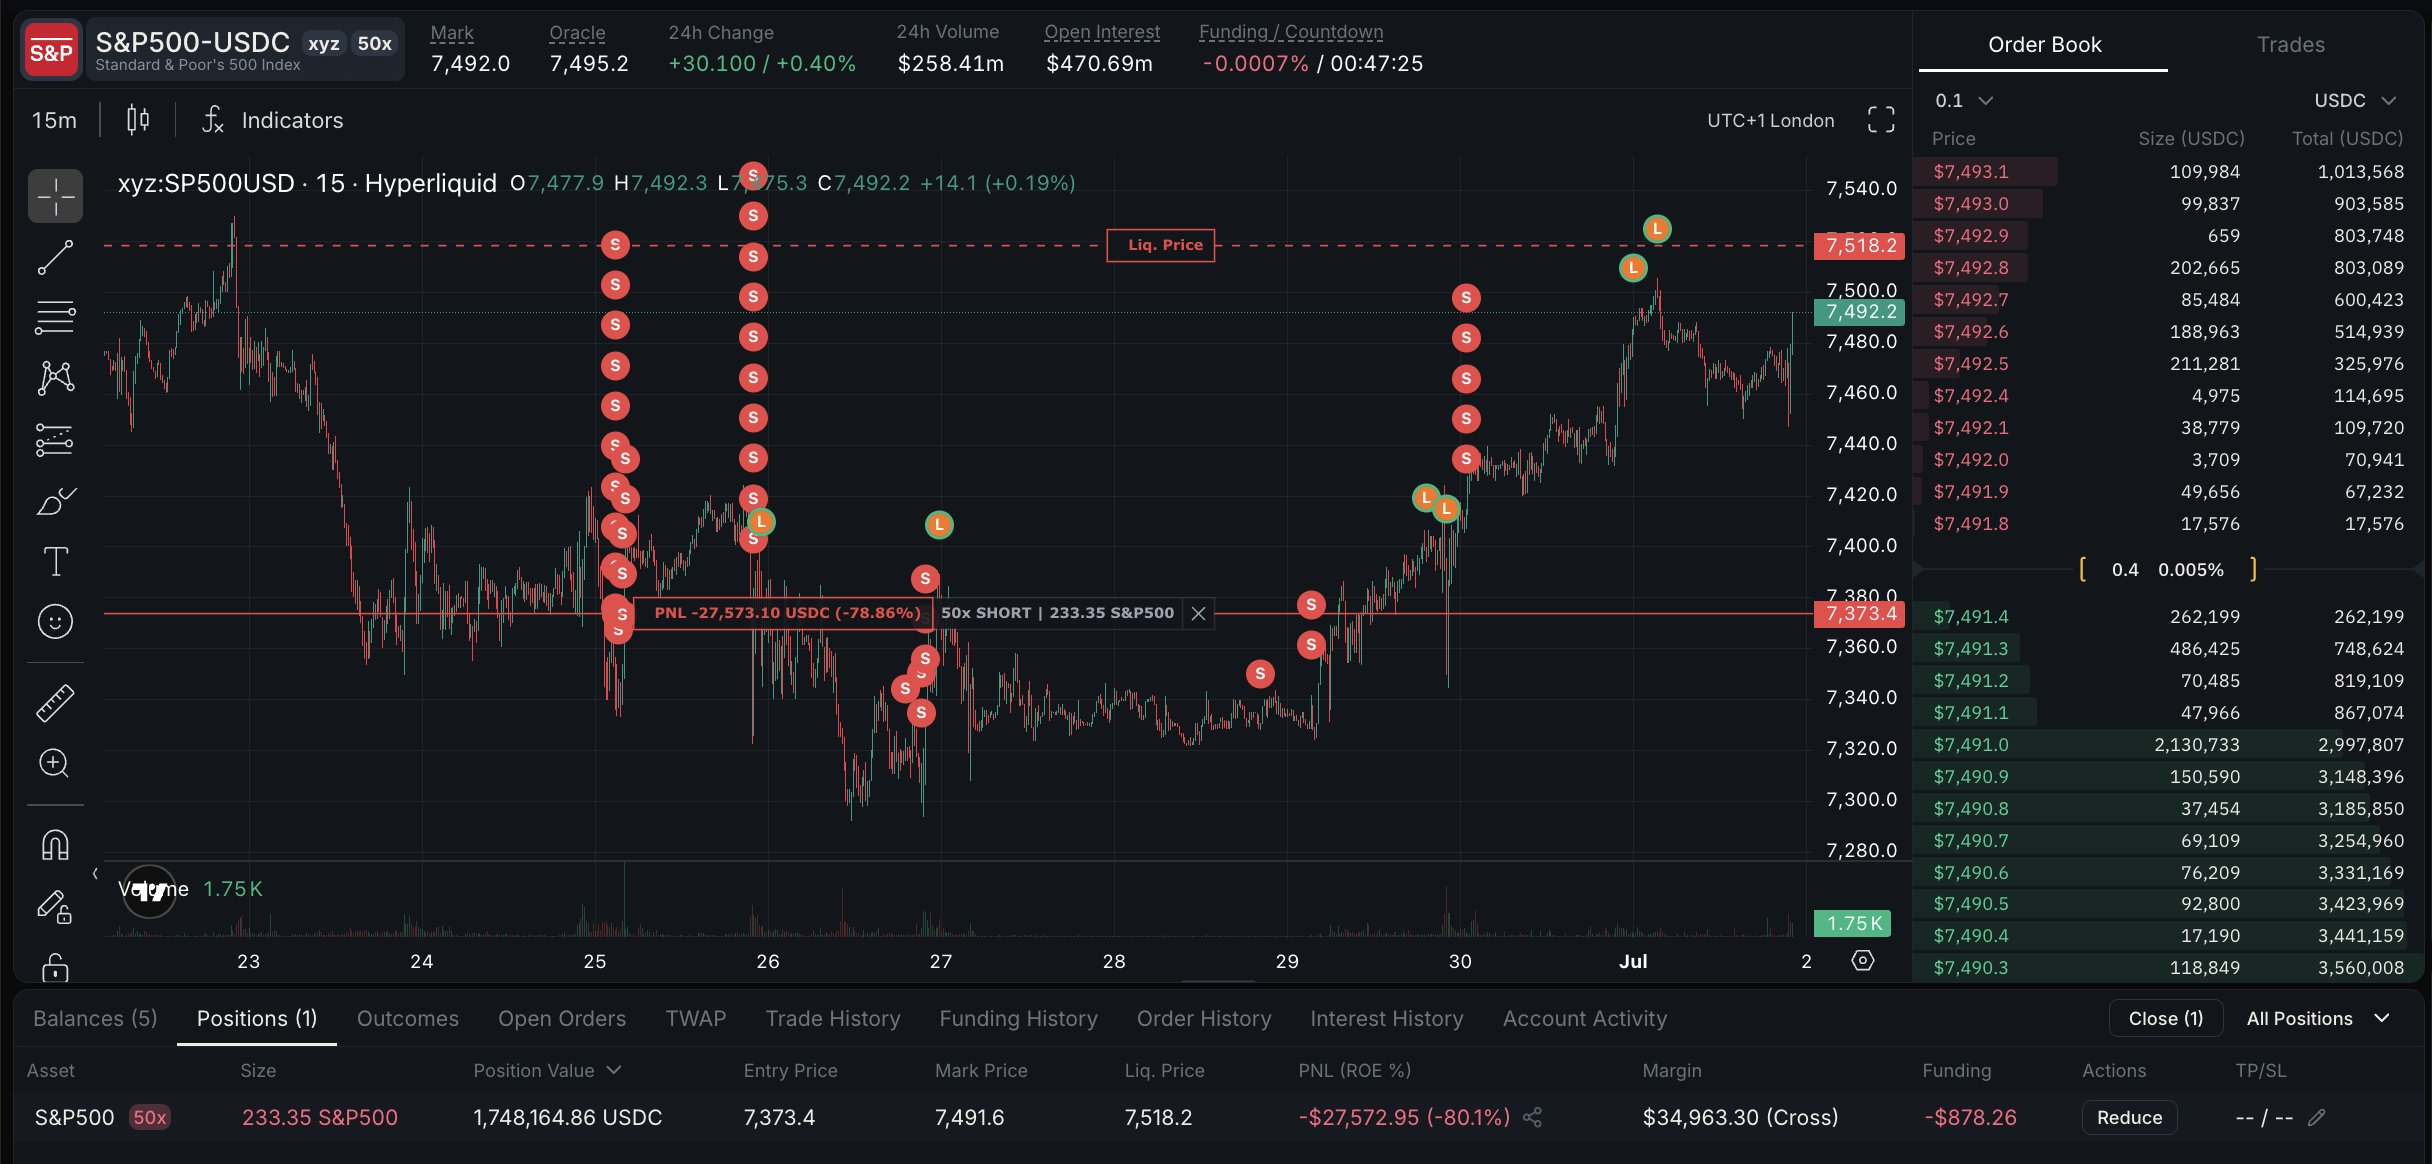Toggle magnet mode snapping

pyautogui.click(x=55, y=845)
